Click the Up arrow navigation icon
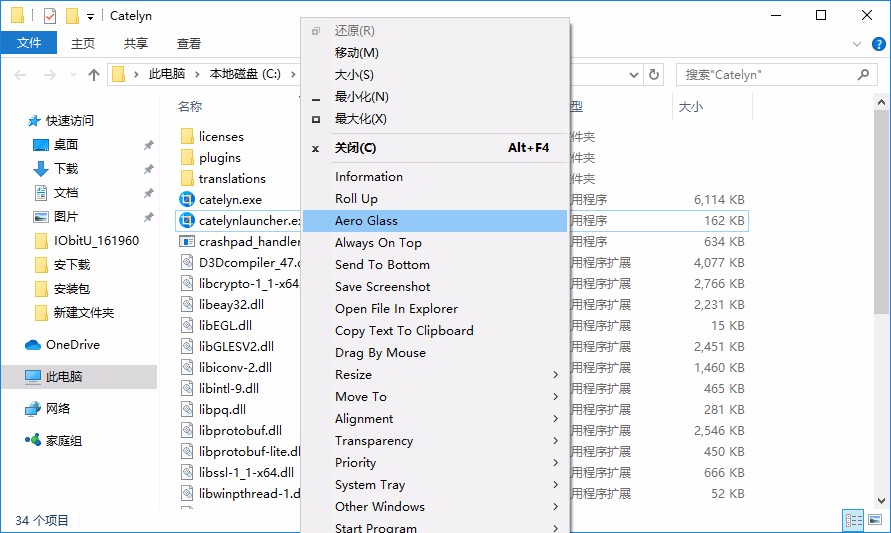Screen dimensions: 891x533 point(94,75)
